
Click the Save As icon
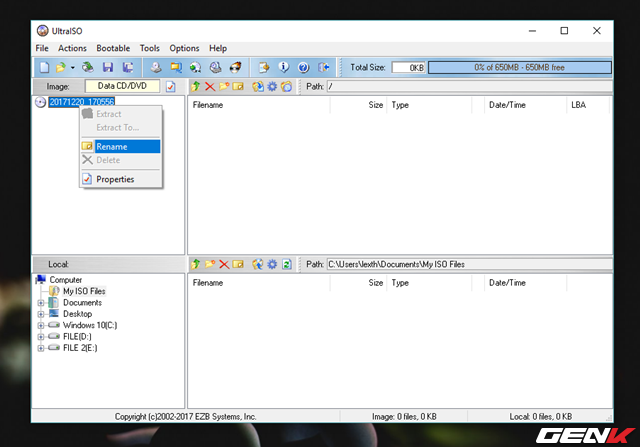pos(128,67)
